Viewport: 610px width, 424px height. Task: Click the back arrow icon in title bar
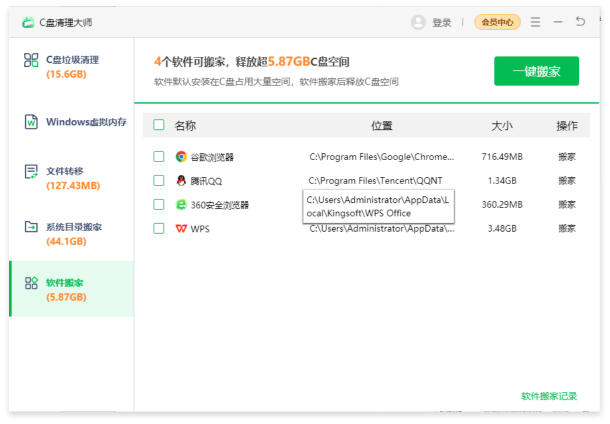tap(581, 22)
